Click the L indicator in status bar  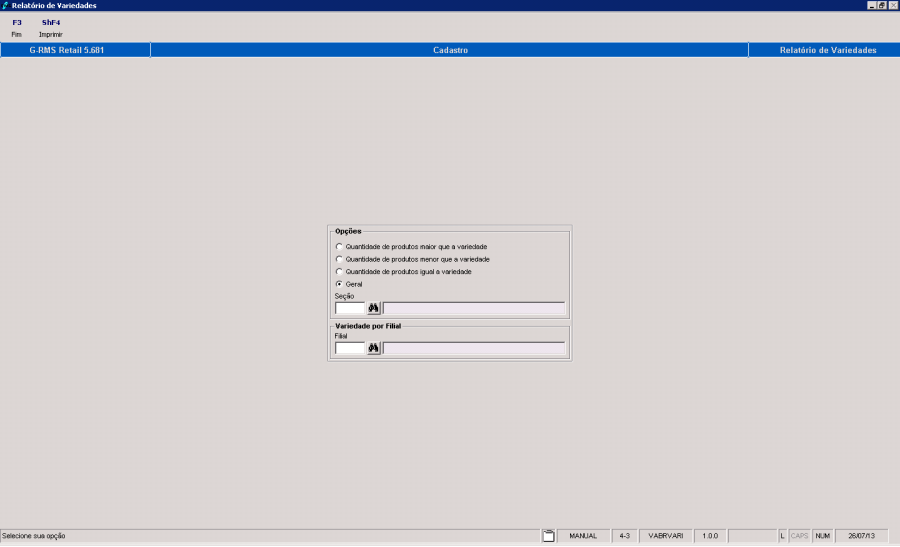(782, 536)
